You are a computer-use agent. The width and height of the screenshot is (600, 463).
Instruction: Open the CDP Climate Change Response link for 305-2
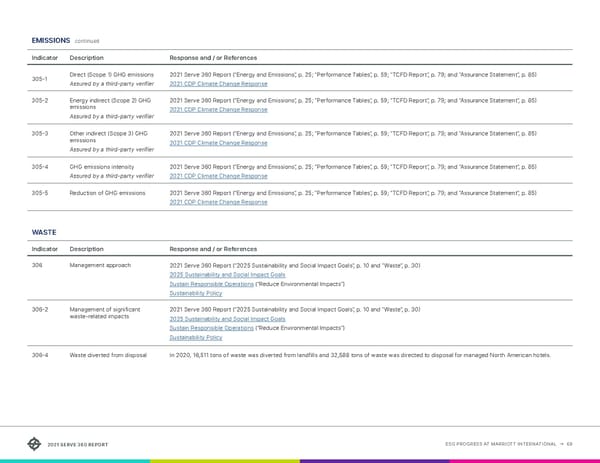pyautogui.click(x=218, y=109)
